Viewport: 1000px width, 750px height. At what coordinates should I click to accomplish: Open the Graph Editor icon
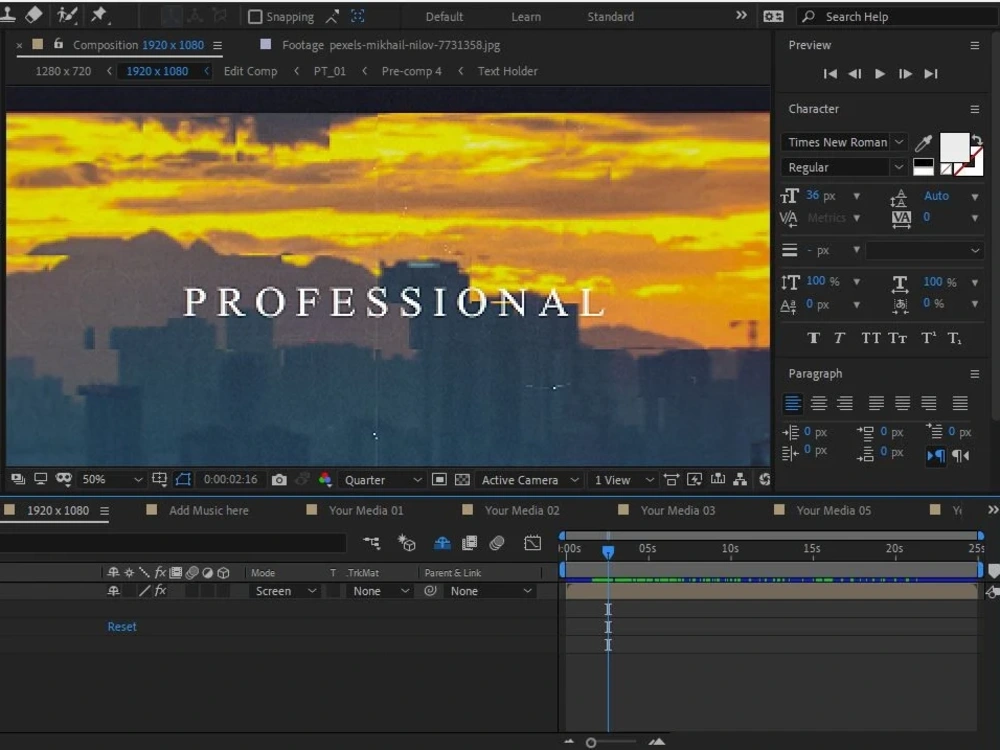click(532, 543)
